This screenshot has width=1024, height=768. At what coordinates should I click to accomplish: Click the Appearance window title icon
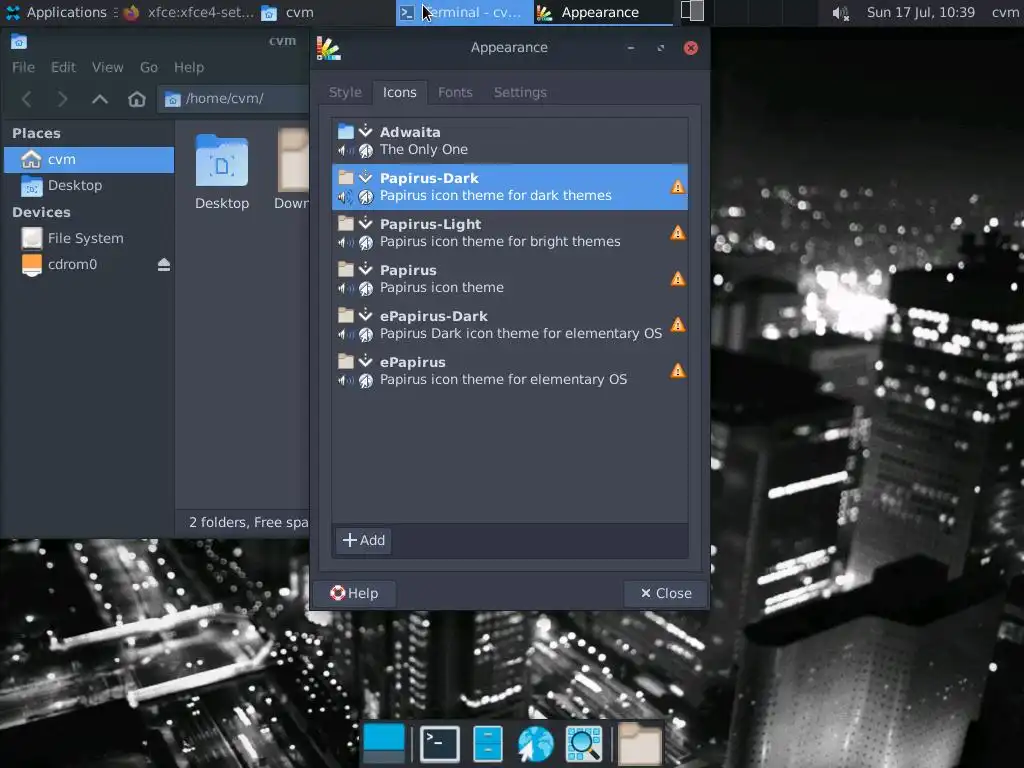(328, 48)
